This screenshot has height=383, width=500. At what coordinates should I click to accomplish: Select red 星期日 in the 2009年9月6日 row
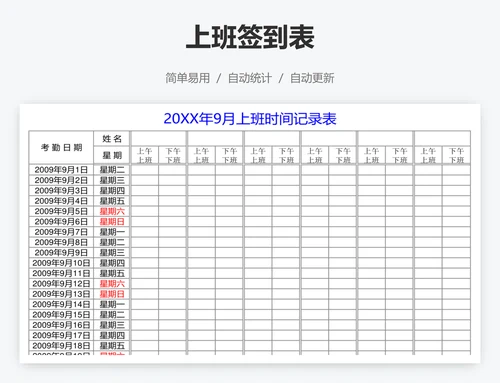[112, 221]
